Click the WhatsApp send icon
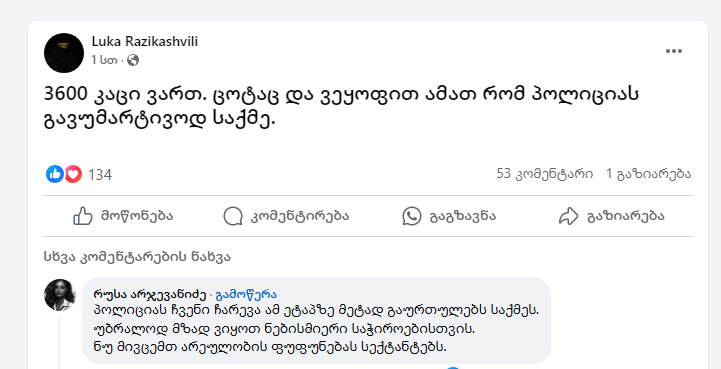This screenshot has height=369, width=721. coord(412,216)
